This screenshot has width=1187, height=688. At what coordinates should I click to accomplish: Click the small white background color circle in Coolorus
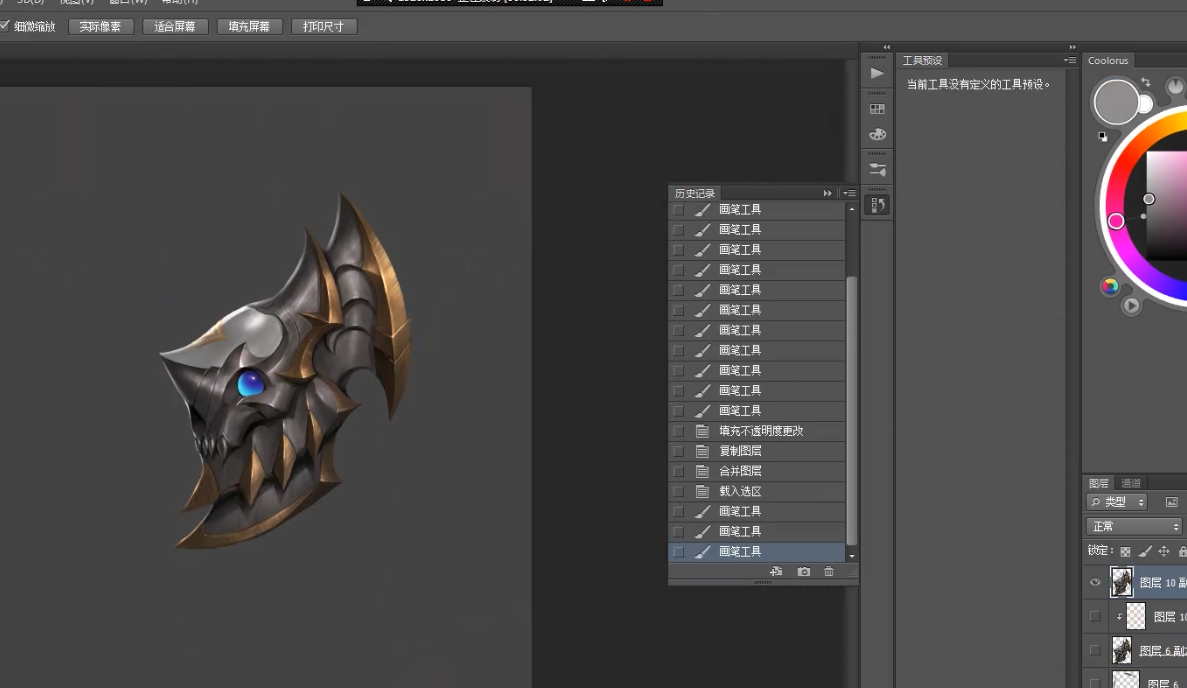(1146, 104)
